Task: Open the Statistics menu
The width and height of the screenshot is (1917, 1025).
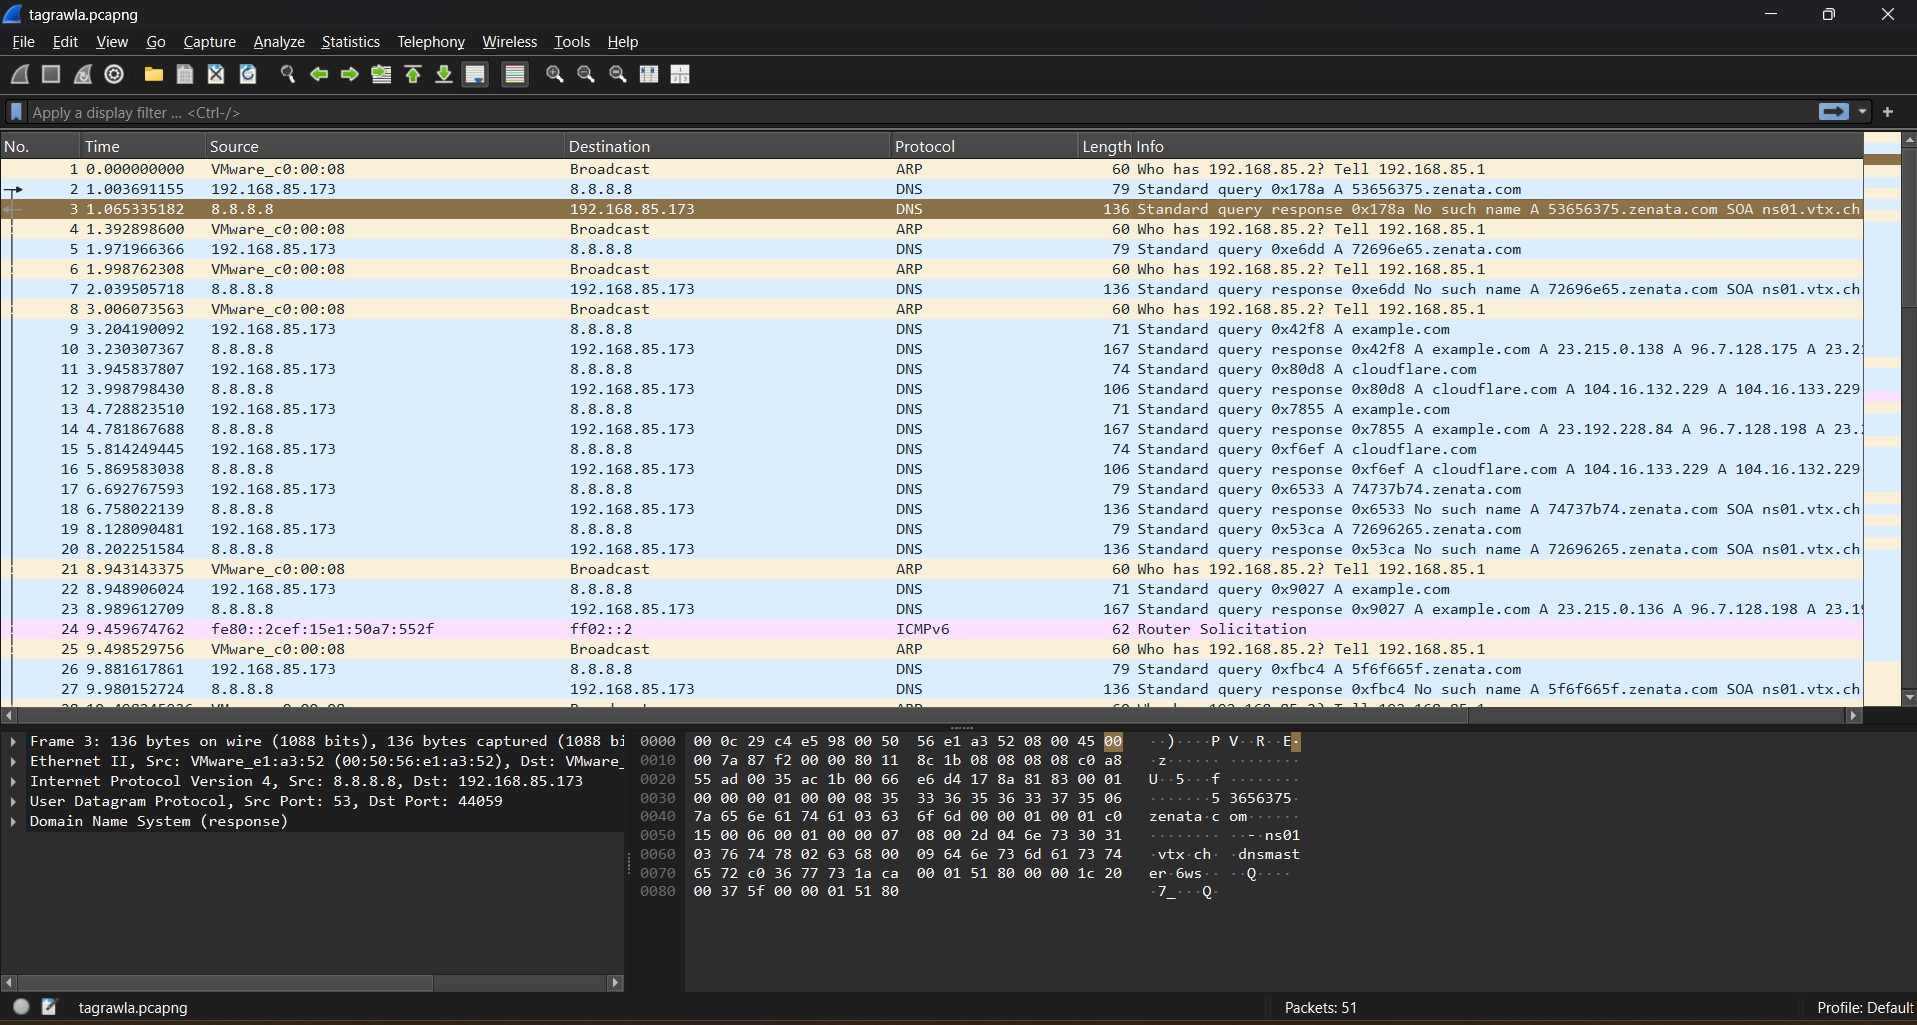Action: coord(350,42)
